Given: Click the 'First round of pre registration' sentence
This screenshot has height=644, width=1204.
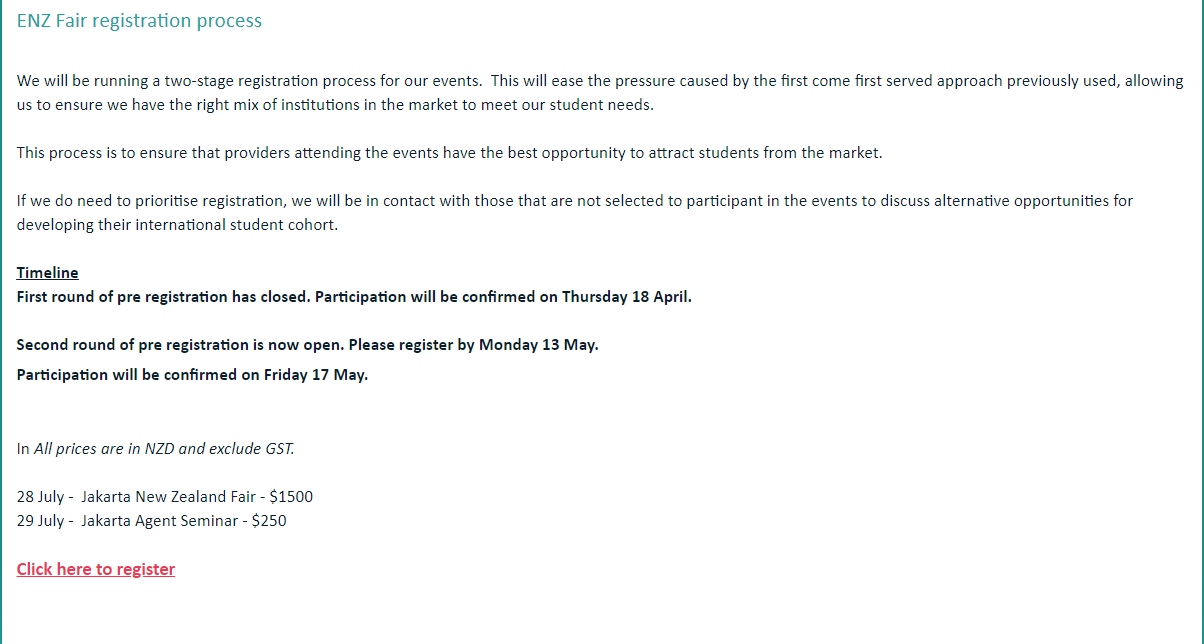Looking at the screenshot, I should click(354, 297).
